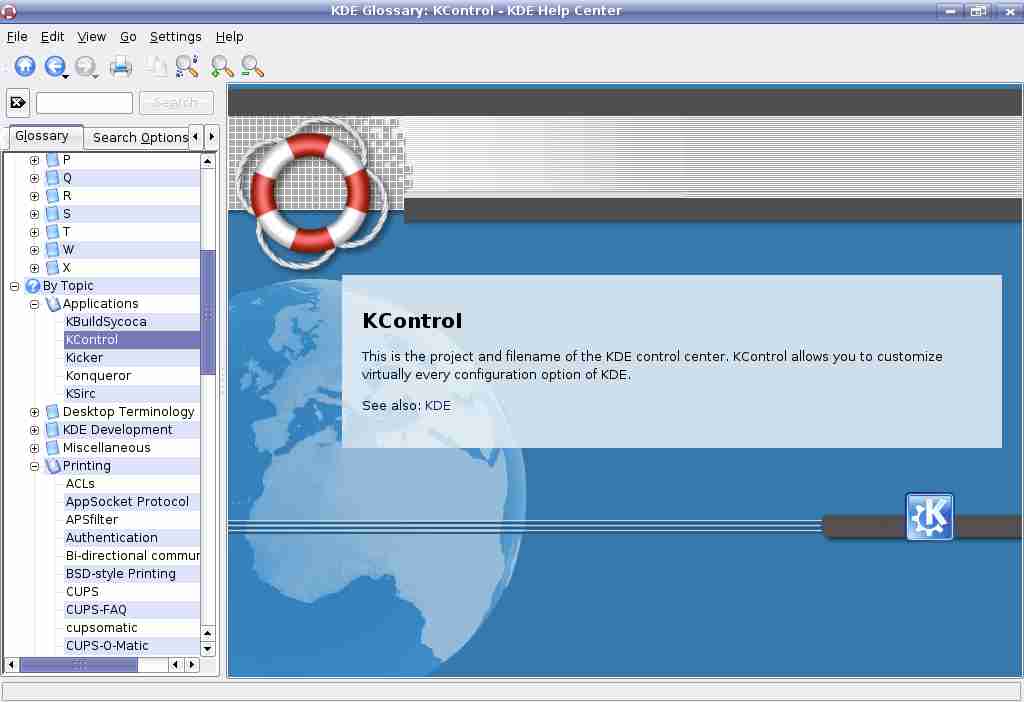Select the CUPS-FAQ entry
Screen dimensions: 1024x702
(96, 609)
